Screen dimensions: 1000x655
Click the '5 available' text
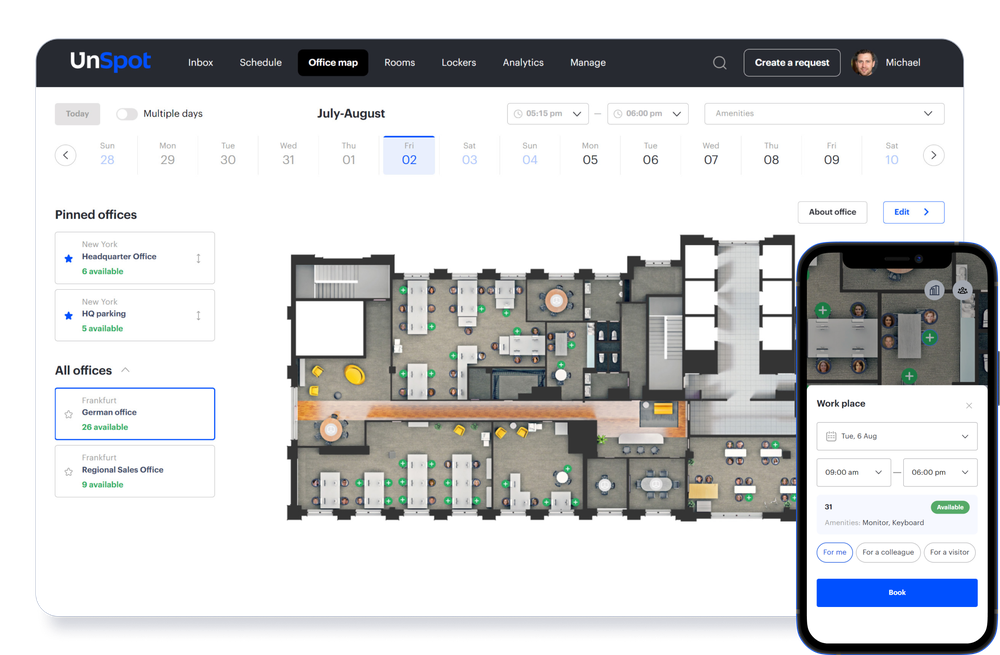(102, 328)
